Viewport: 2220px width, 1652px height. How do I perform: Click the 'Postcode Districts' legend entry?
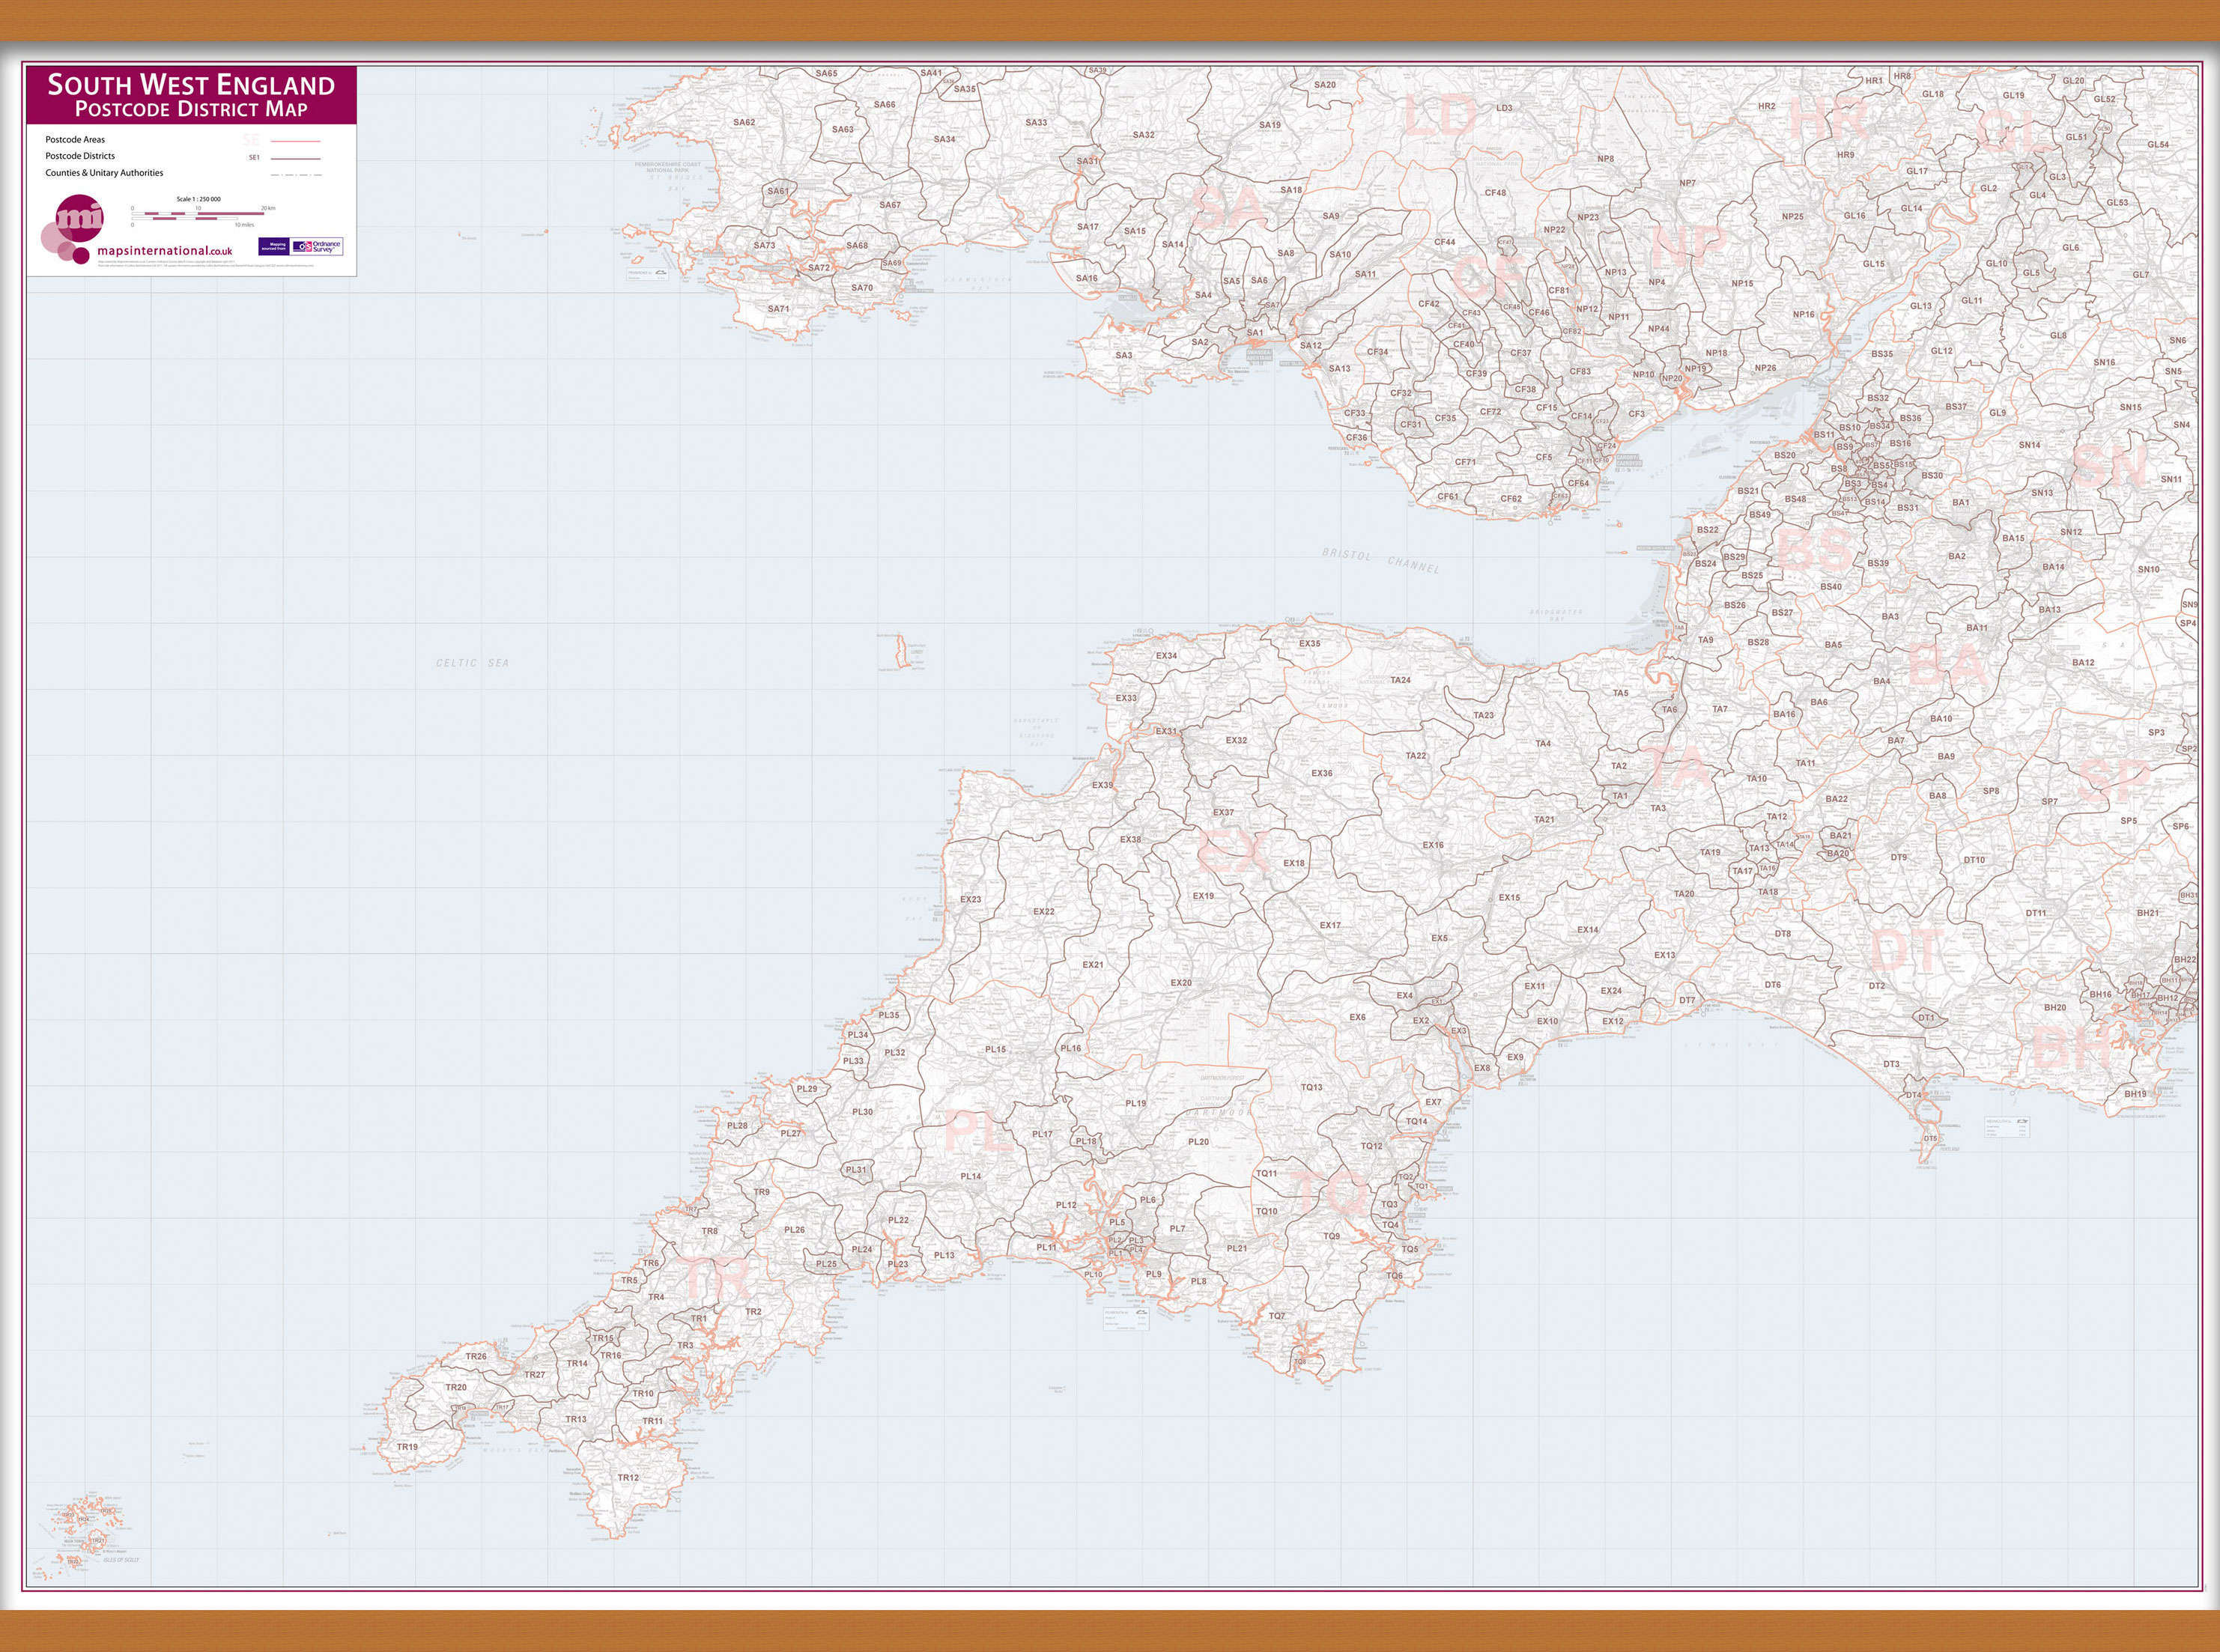coord(80,156)
